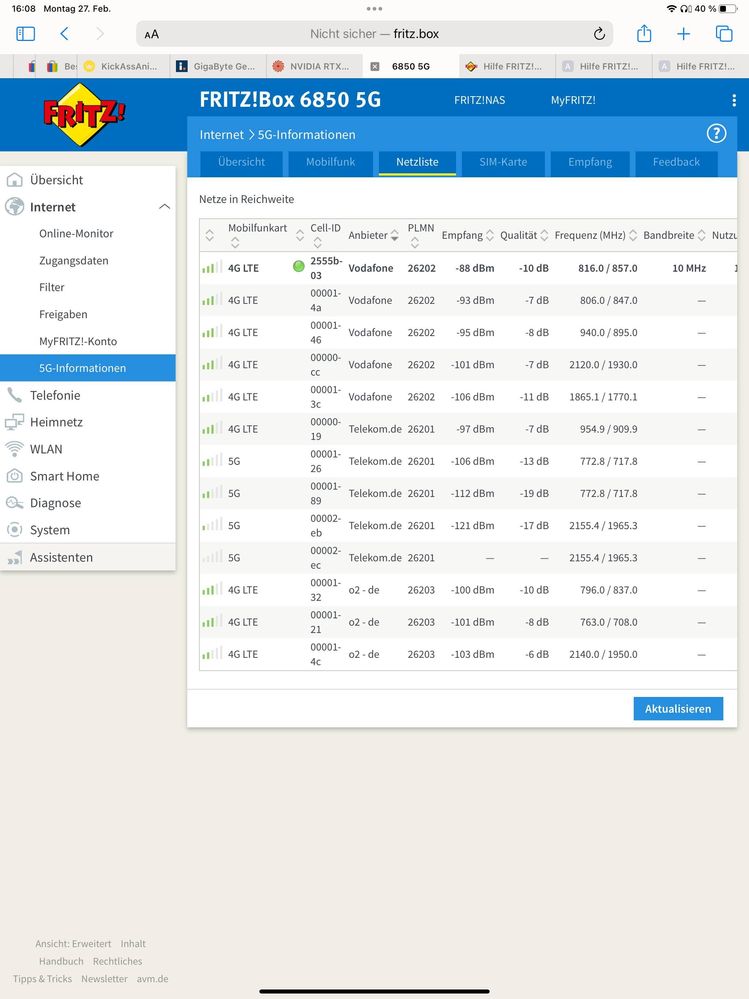This screenshot has width=749, height=999.
Task: Click signal bars icon of -93 dBm Vodafone row
Action: [211, 299]
